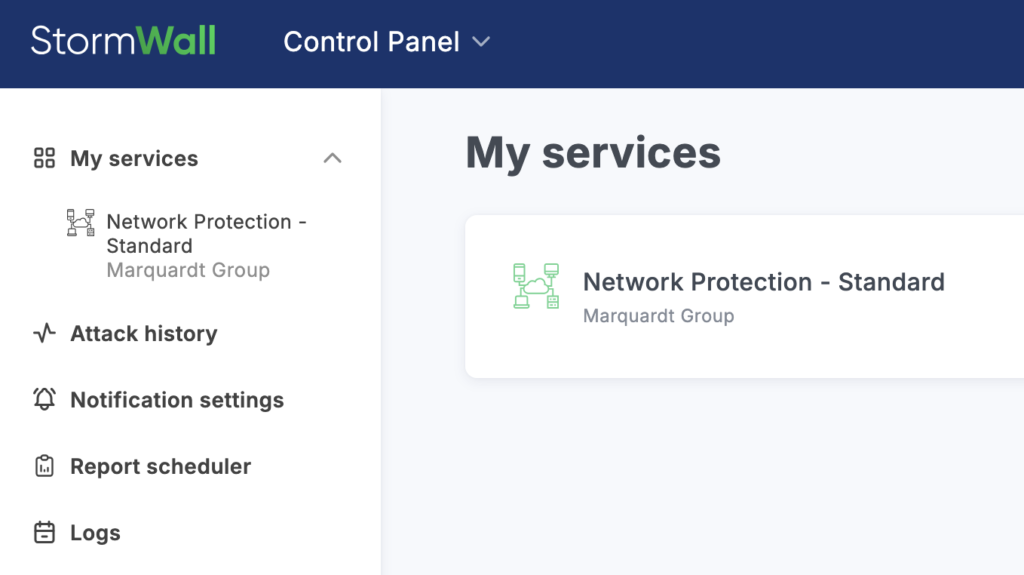Click the network icon in sidebar
This screenshot has width=1024, height=575.
point(80,223)
